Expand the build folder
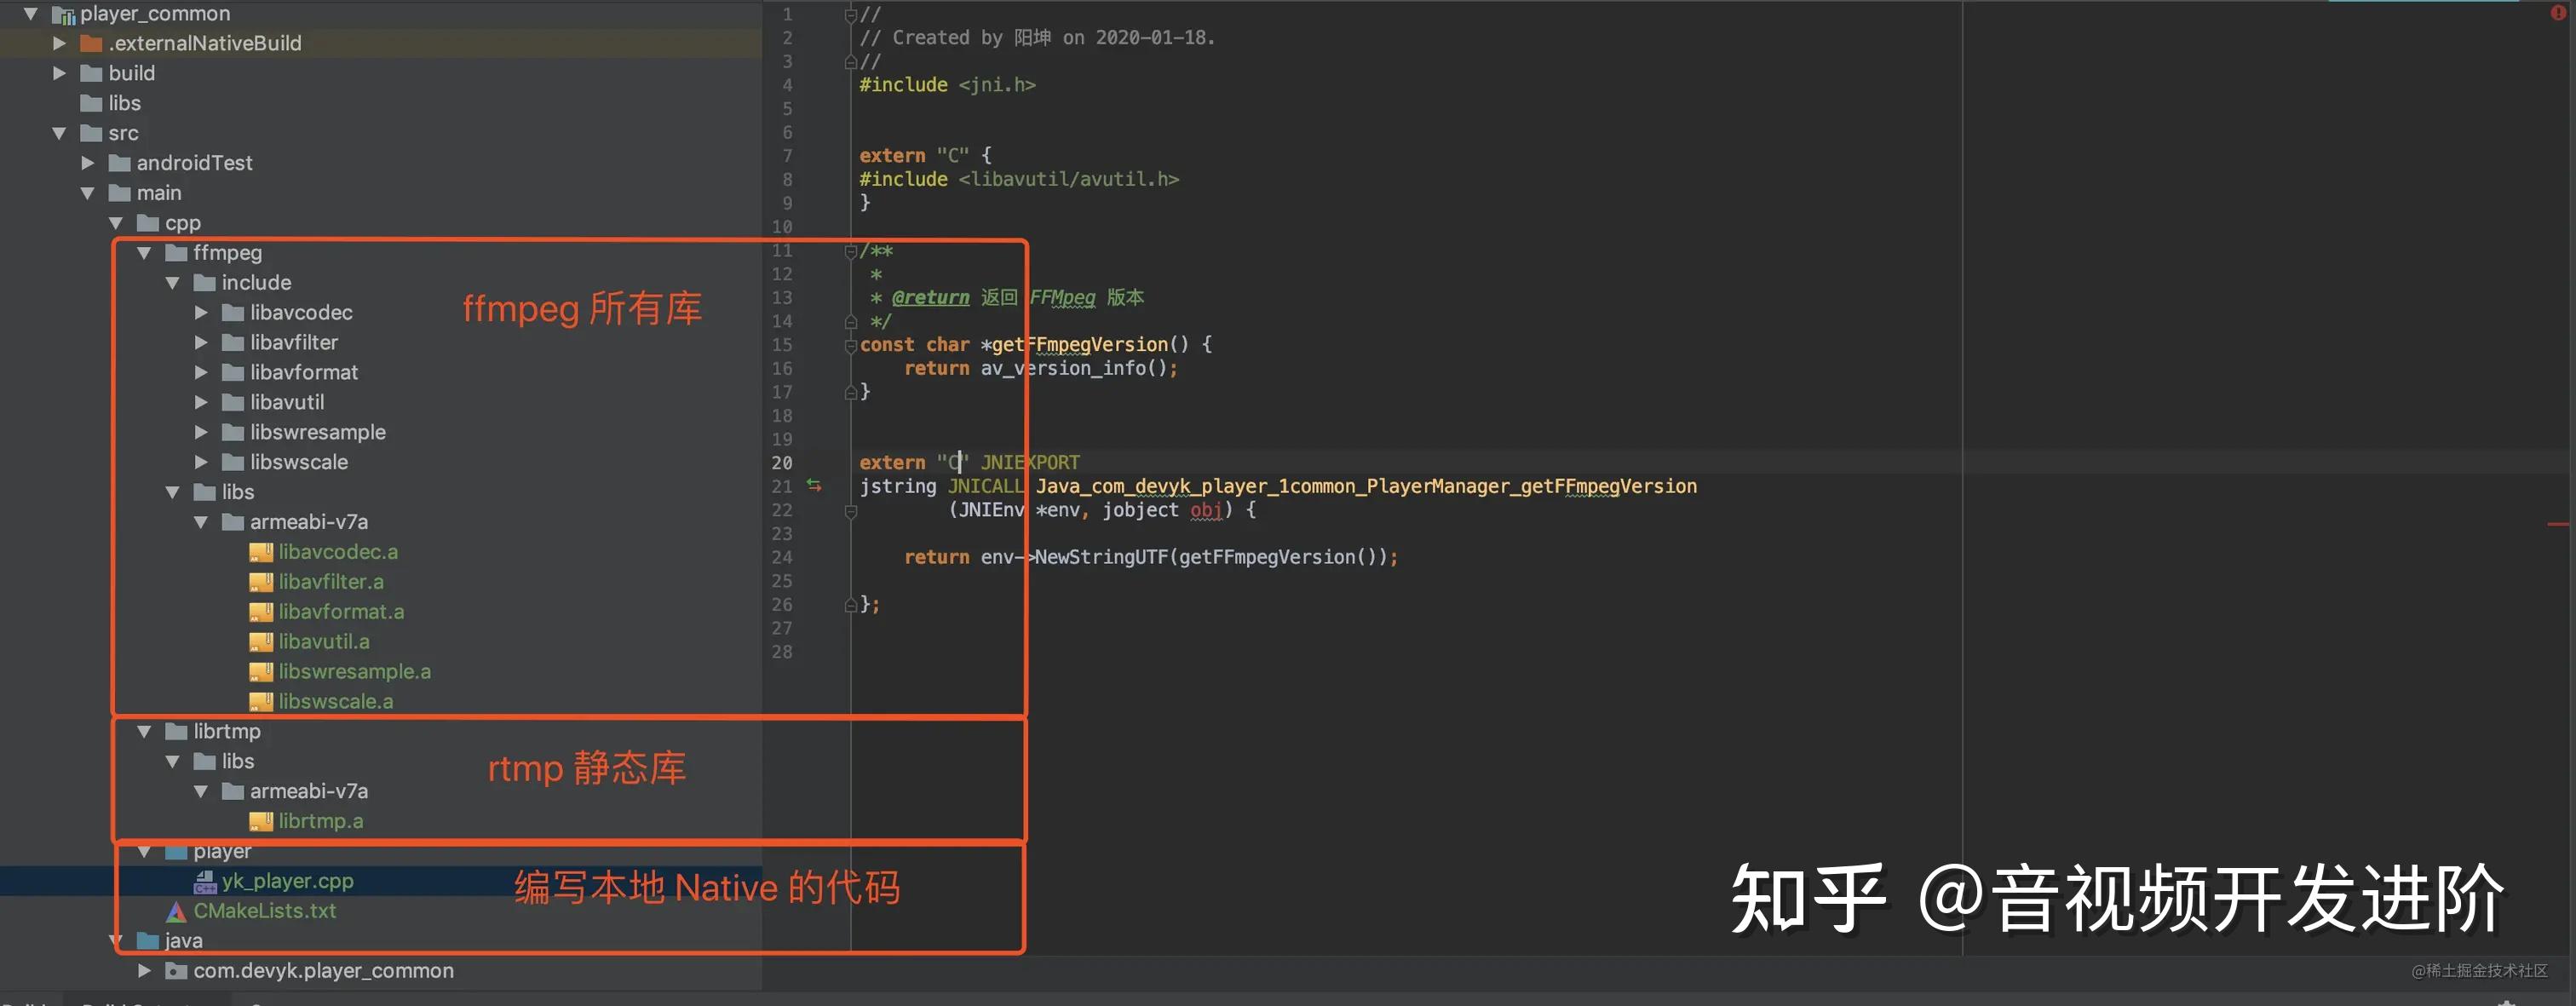This screenshot has height=1006, width=2576. pos(59,74)
